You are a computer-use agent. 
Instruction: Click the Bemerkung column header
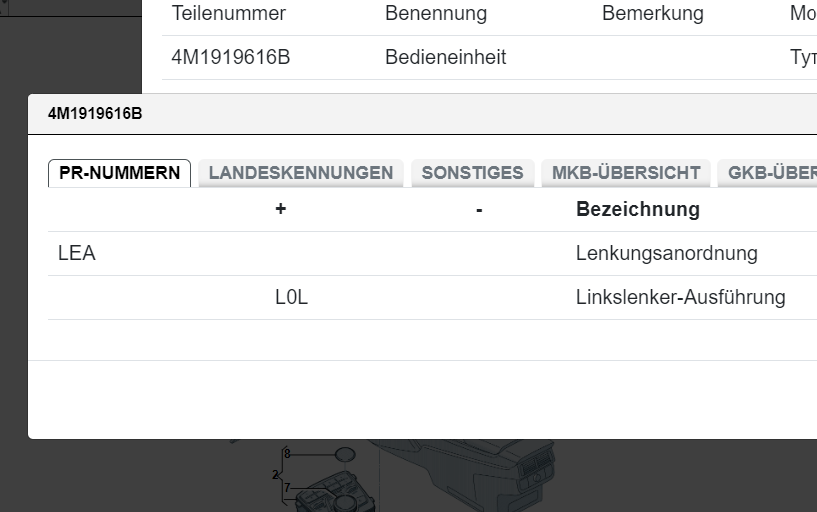652,13
